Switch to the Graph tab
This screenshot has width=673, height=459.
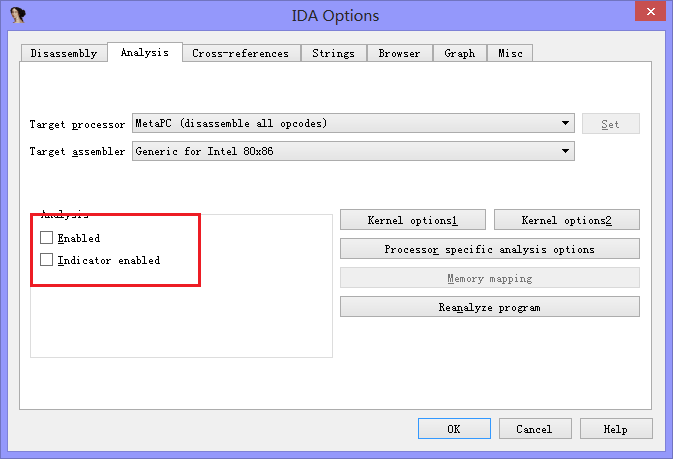tap(460, 53)
